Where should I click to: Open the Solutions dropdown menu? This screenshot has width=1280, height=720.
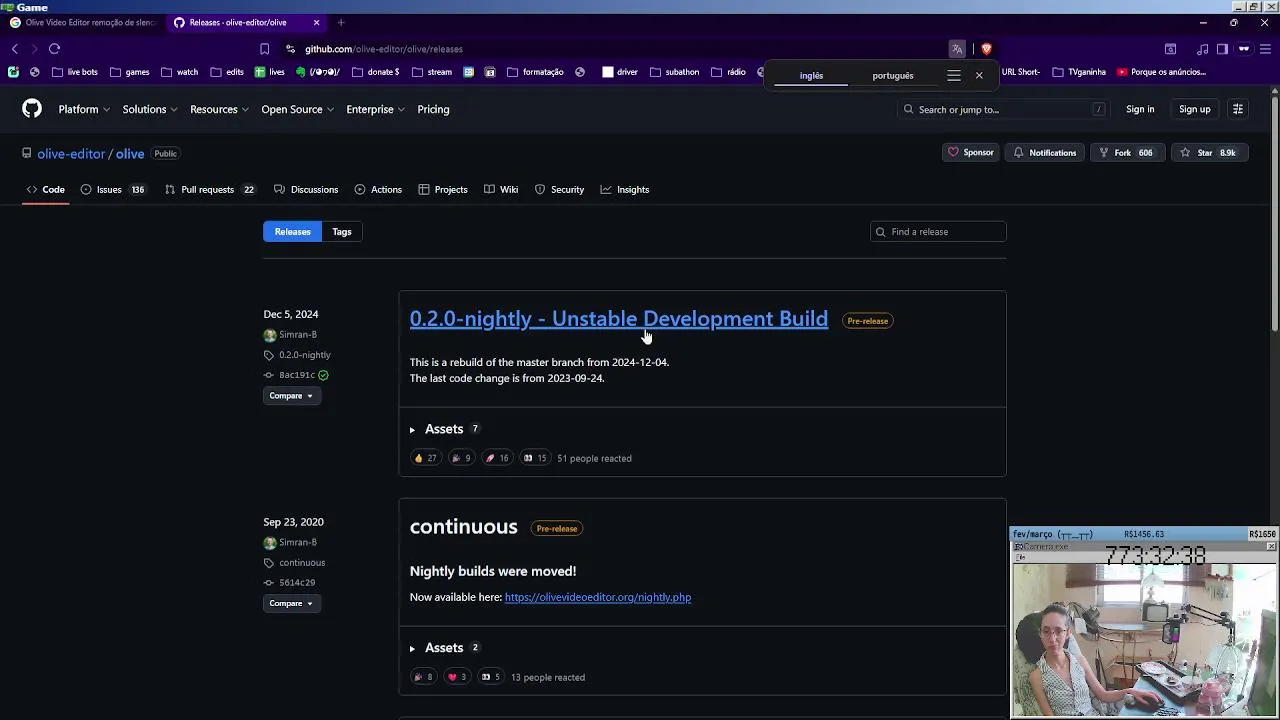pos(149,109)
